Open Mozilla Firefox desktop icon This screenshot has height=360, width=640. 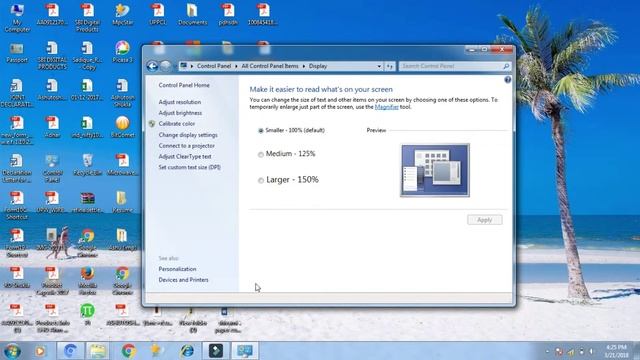pos(87,280)
